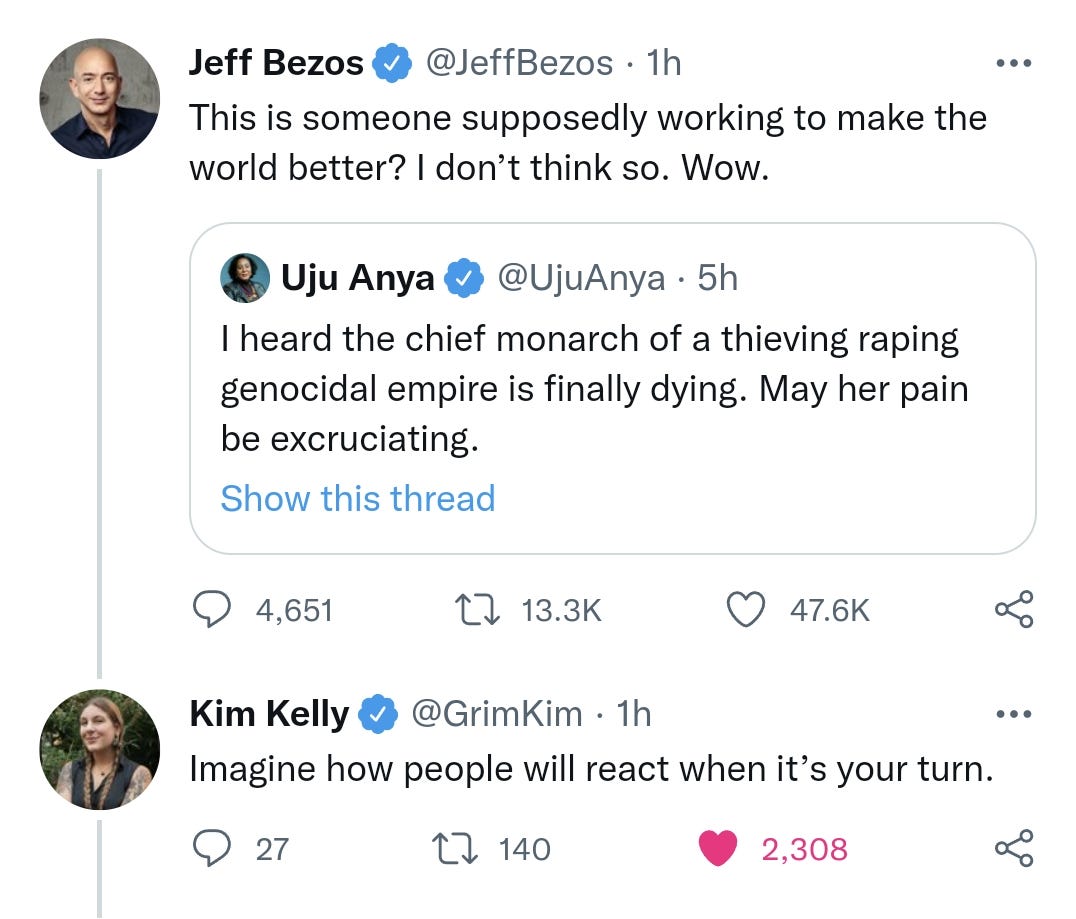Open more options on Kim Kelly's tweet

(x=1014, y=713)
